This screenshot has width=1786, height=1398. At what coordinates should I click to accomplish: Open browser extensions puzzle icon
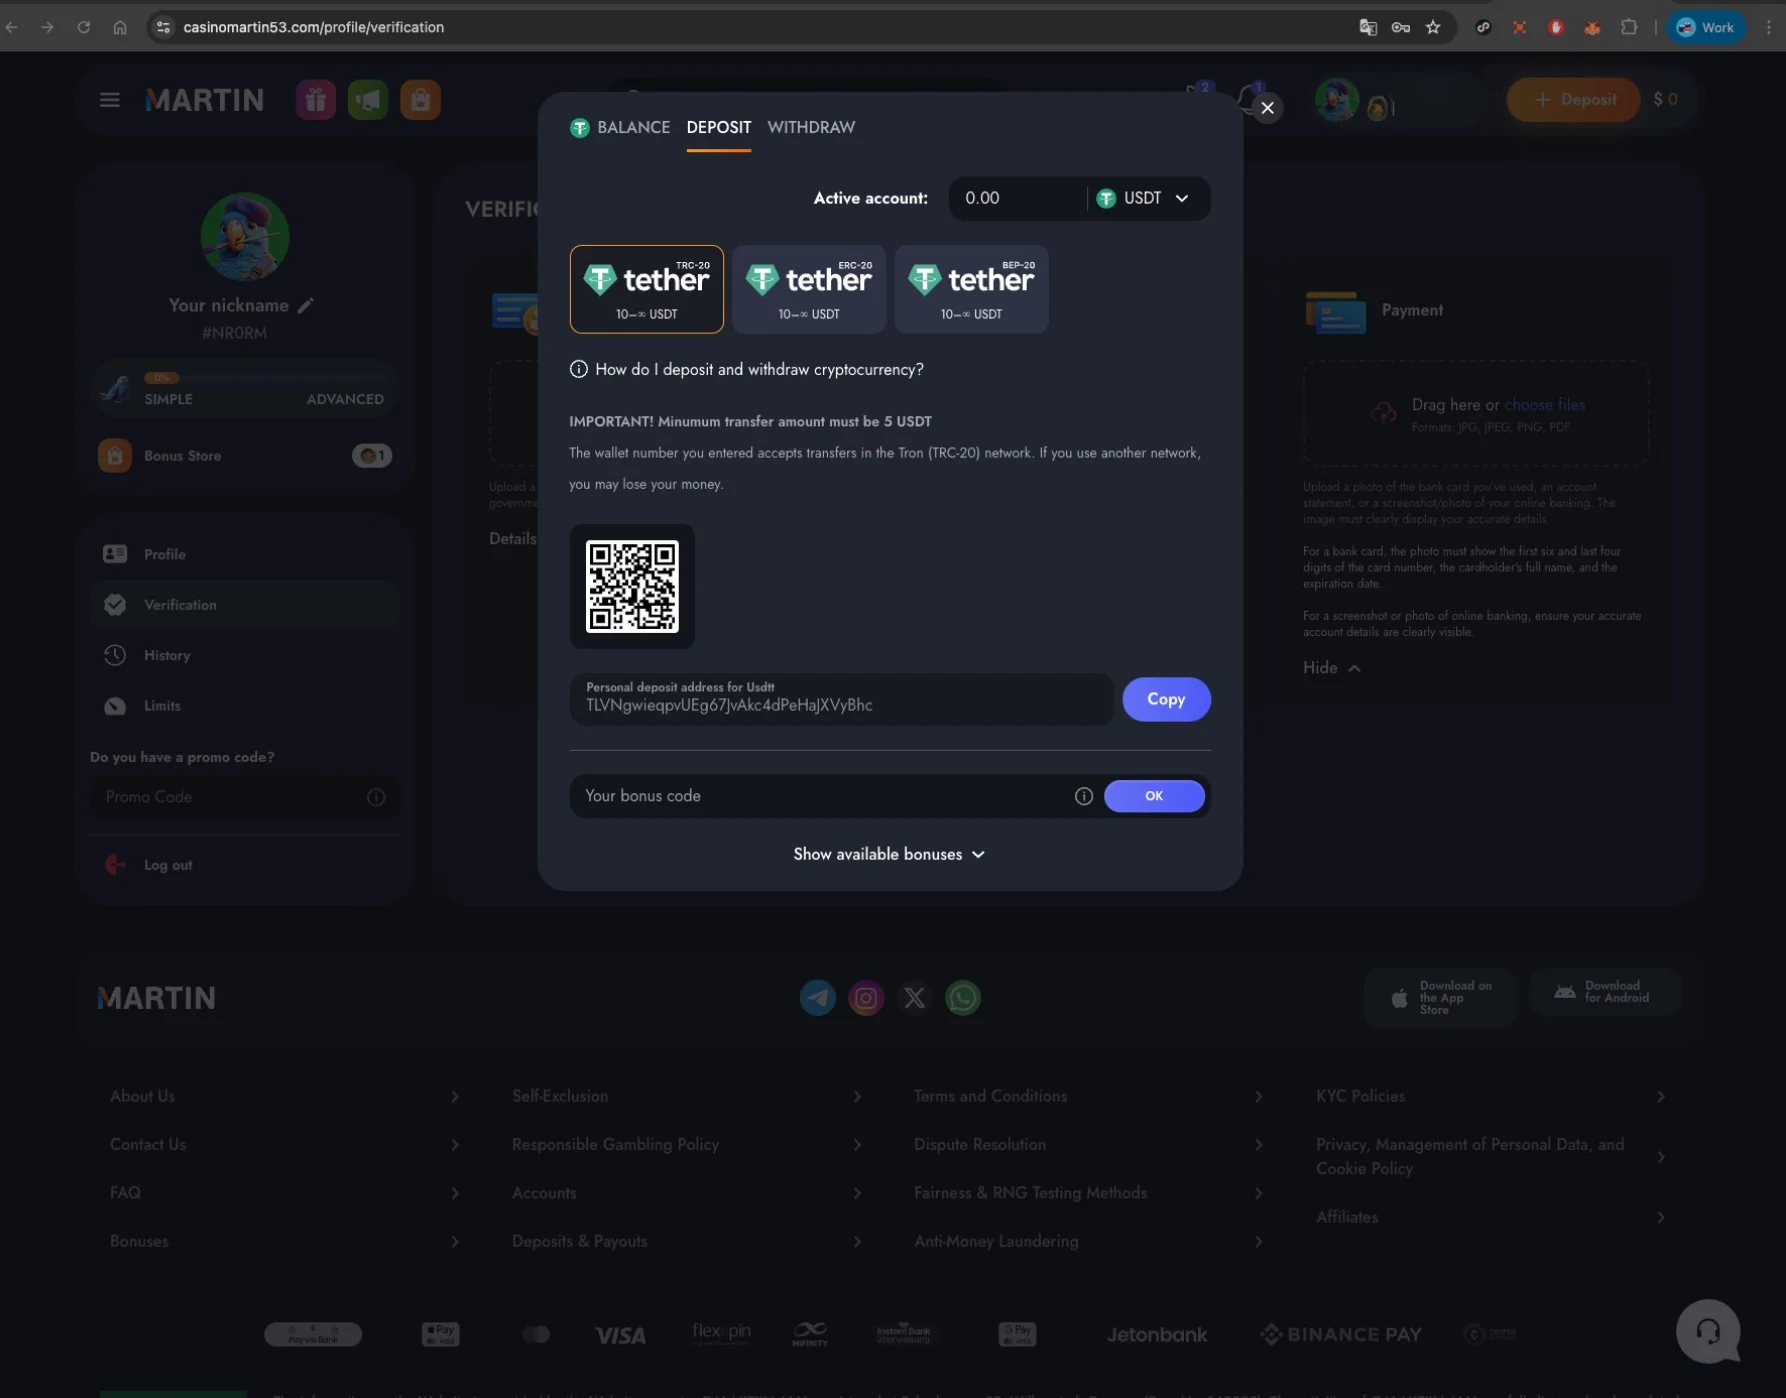pos(1629,27)
